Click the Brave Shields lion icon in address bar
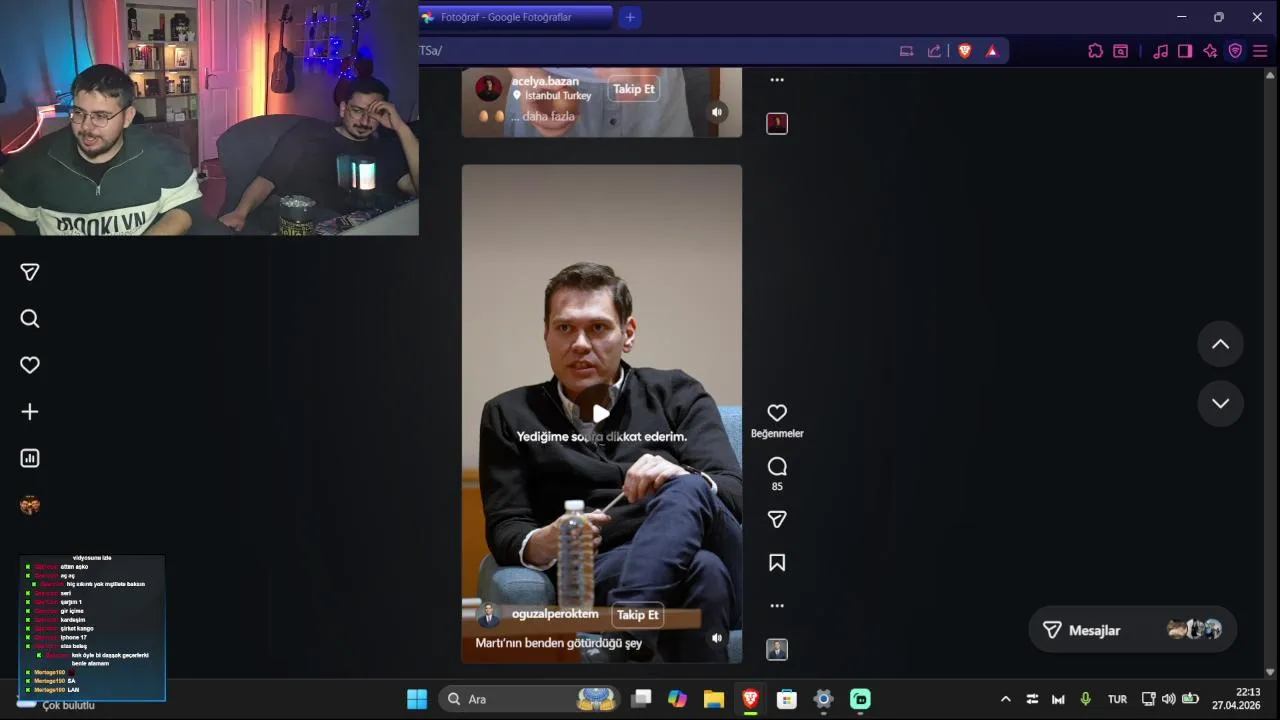The image size is (1280, 720). pyautogui.click(x=965, y=51)
